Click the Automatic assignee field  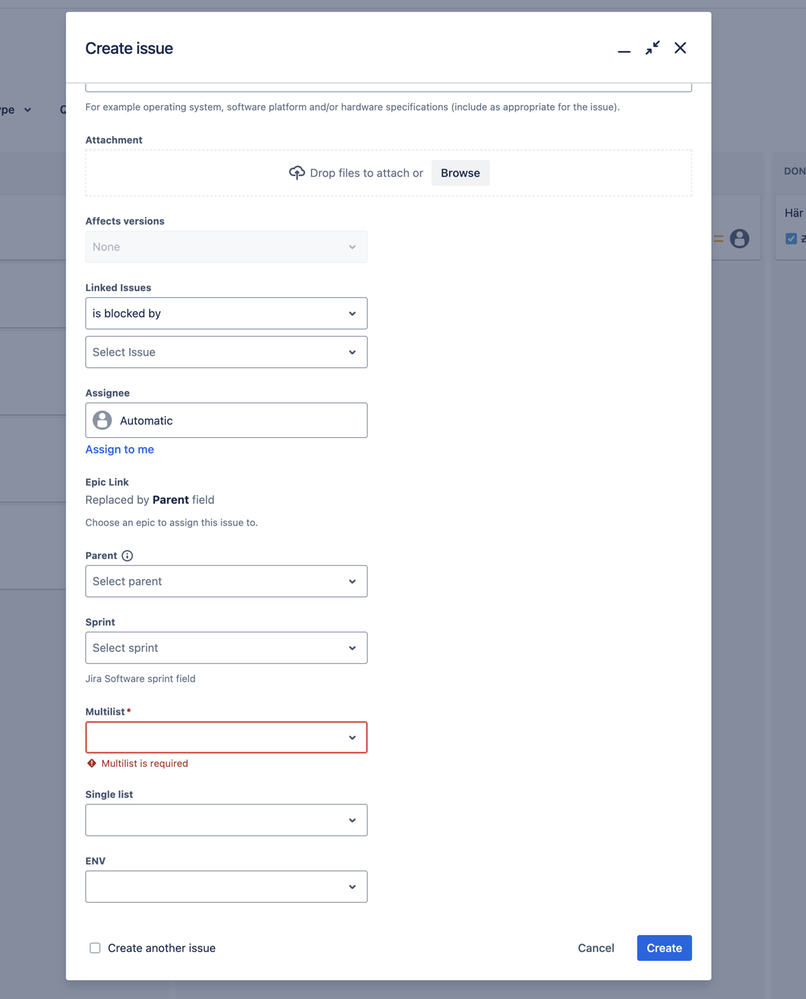click(226, 420)
